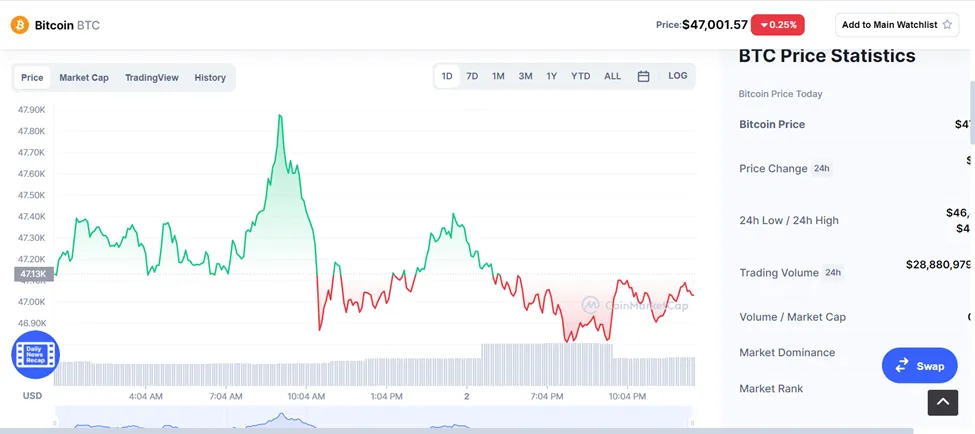Click the Bitcoin logo icon

pos(20,25)
